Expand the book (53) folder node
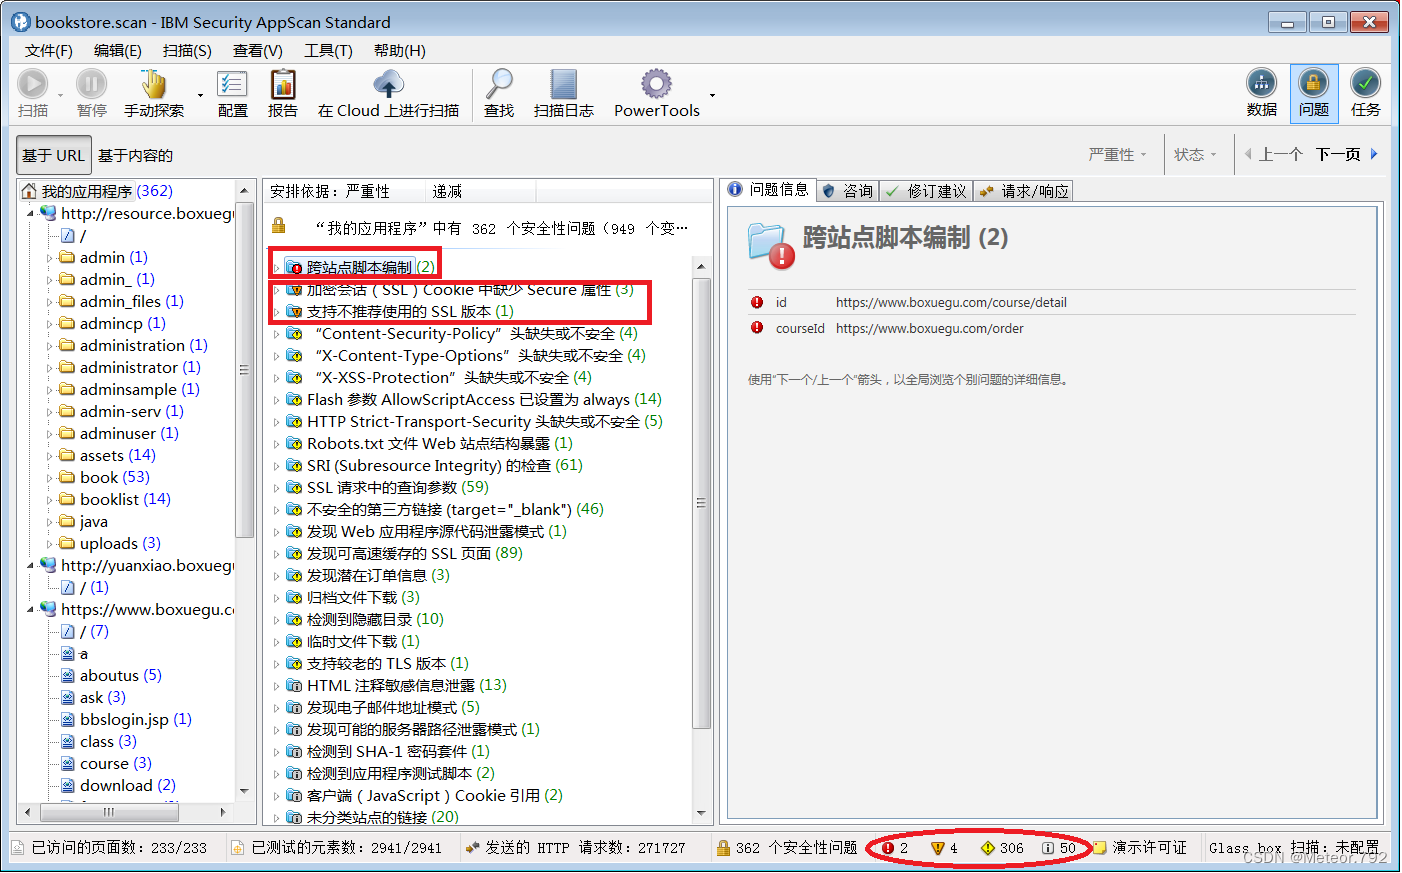Image resolution: width=1402 pixels, height=873 pixels. pyautogui.click(x=50, y=478)
